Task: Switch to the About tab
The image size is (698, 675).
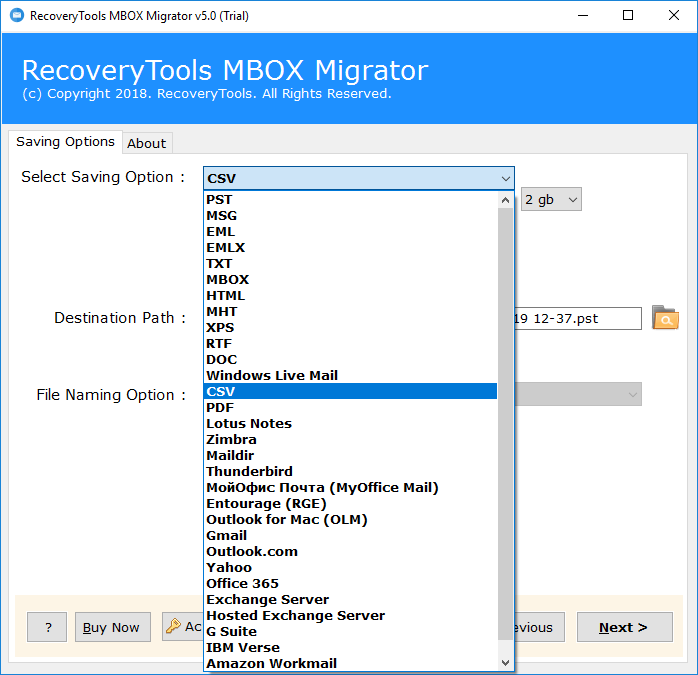Action: [x=147, y=143]
